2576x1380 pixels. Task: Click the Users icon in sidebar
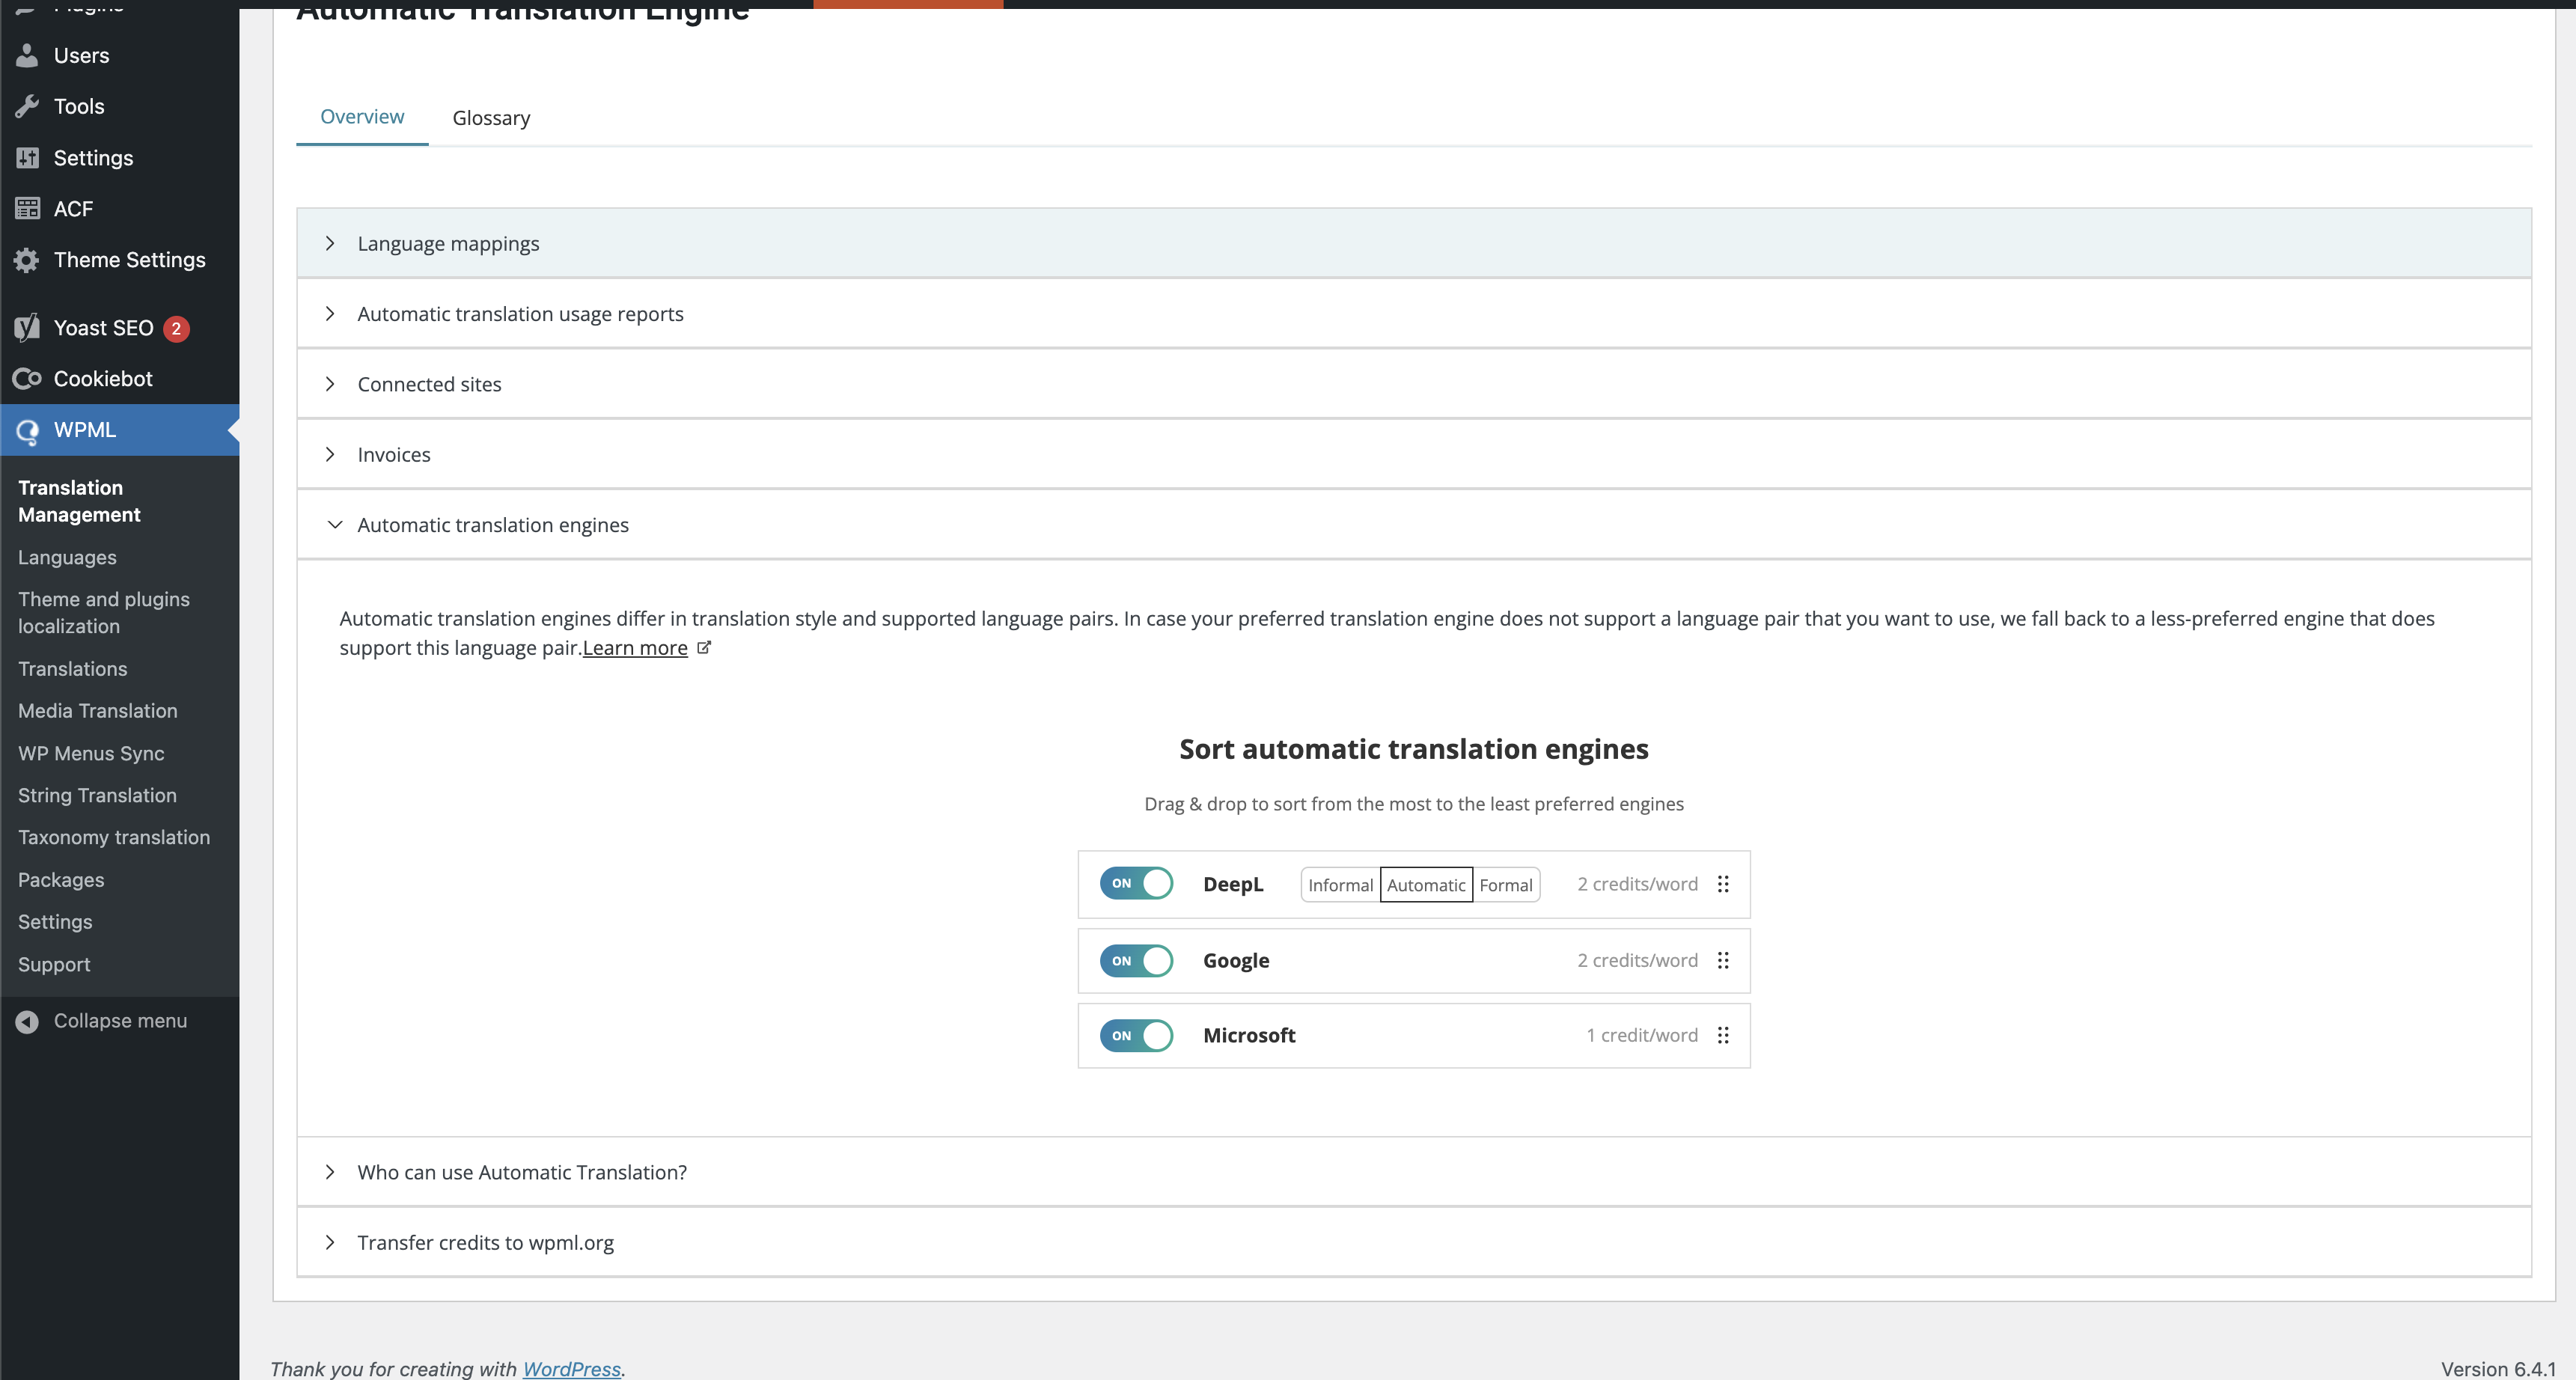tap(27, 55)
